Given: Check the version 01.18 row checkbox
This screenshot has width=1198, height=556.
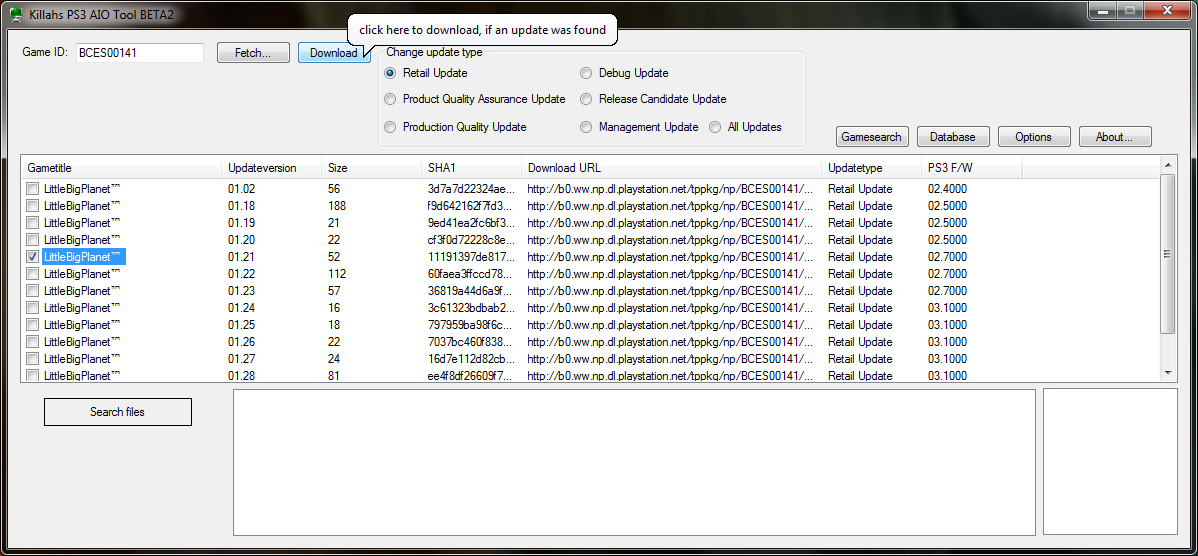Looking at the screenshot, I should (x=33, y=205).
